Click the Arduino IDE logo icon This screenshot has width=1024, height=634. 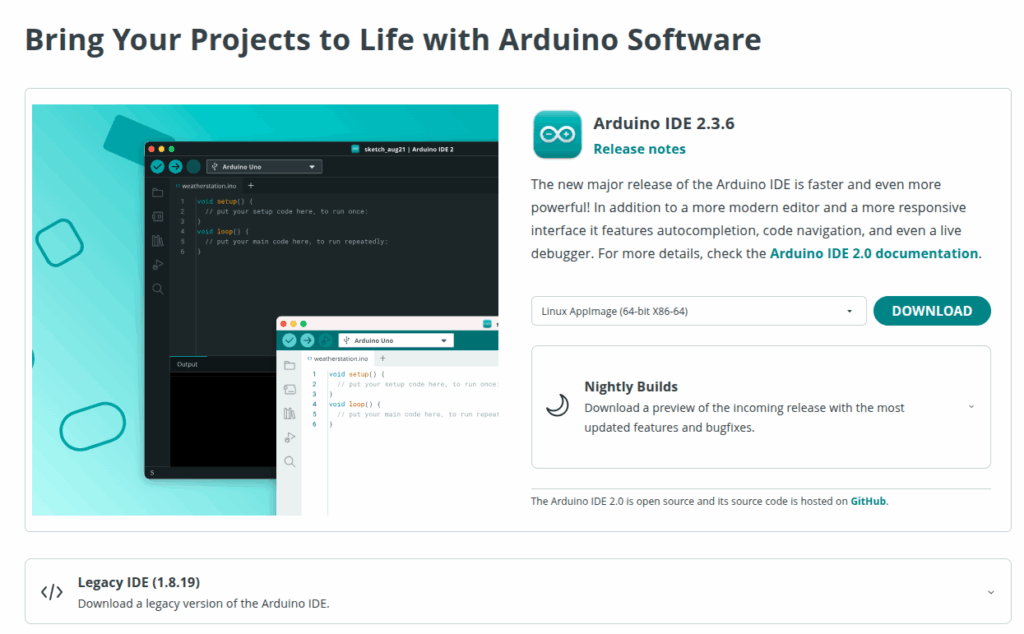coord(557,134)
